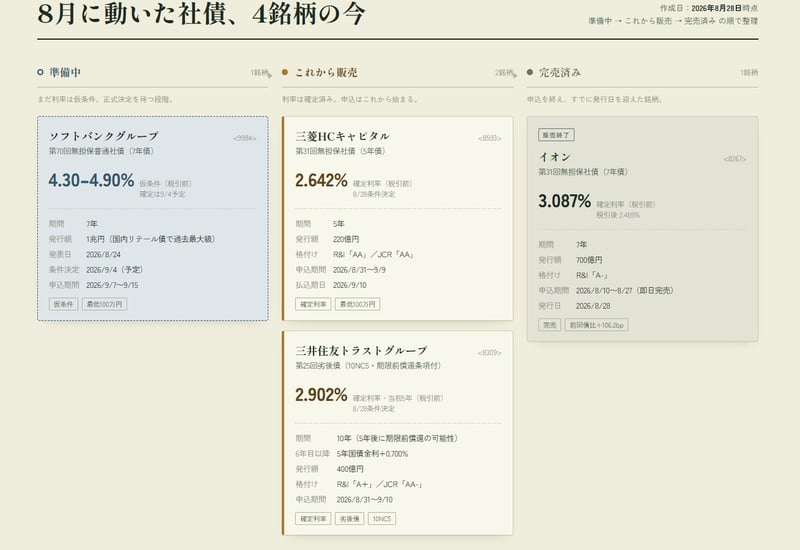This screenshot has height=550, width=800.
Task: Click 10年(5年後に期限前償還の可能性) value
Action: click(x=397, y=438)
